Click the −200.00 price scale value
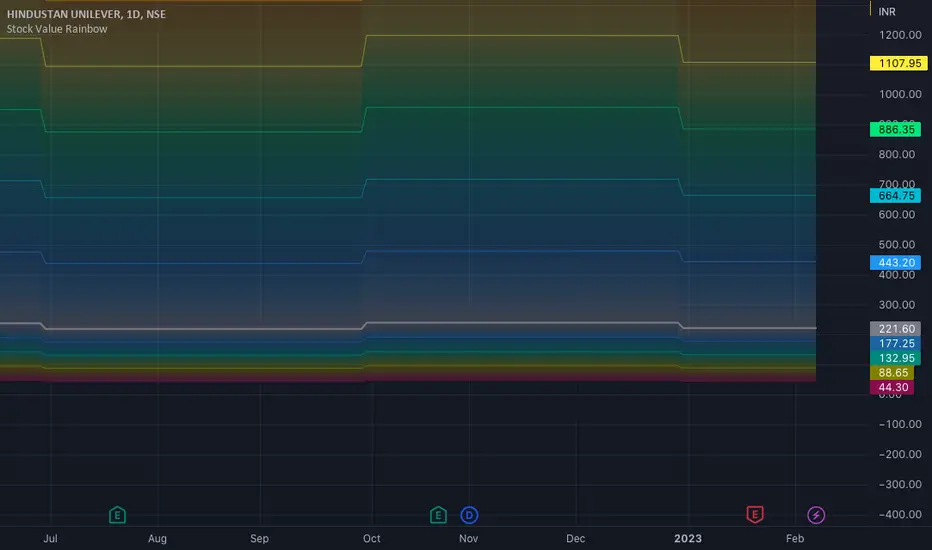The image size is (932, 550). coord(900,454)
